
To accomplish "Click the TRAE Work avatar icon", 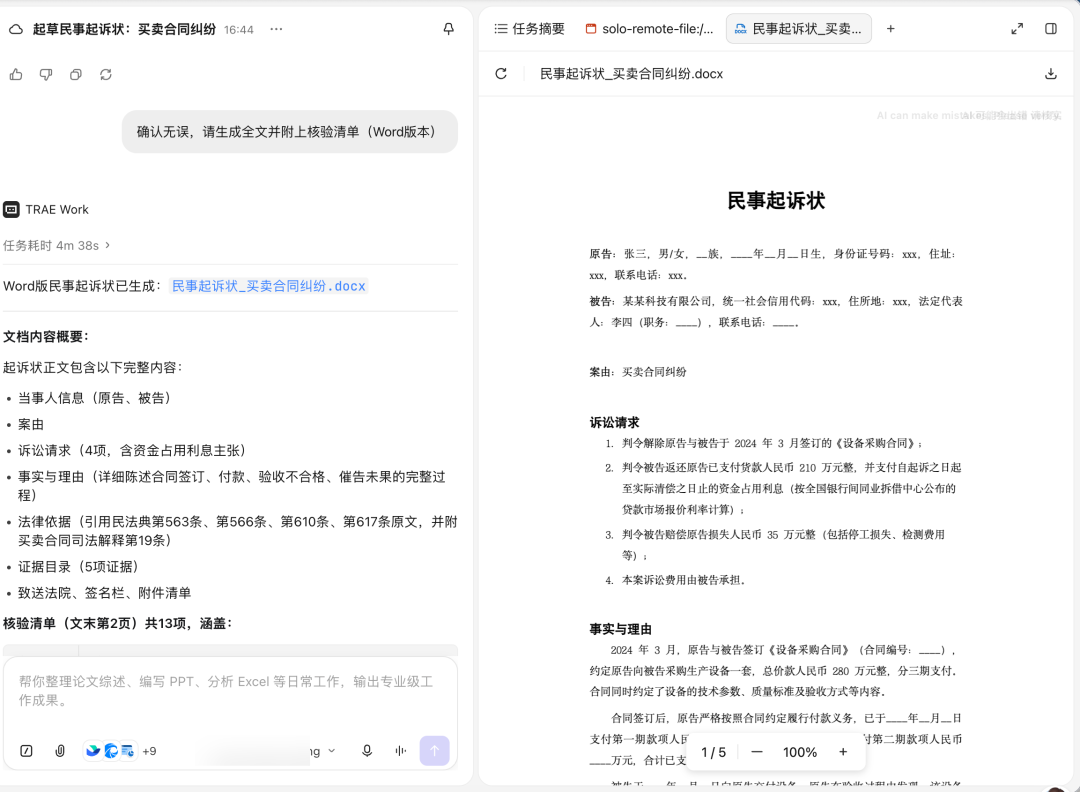I will (x=12, y=209).
